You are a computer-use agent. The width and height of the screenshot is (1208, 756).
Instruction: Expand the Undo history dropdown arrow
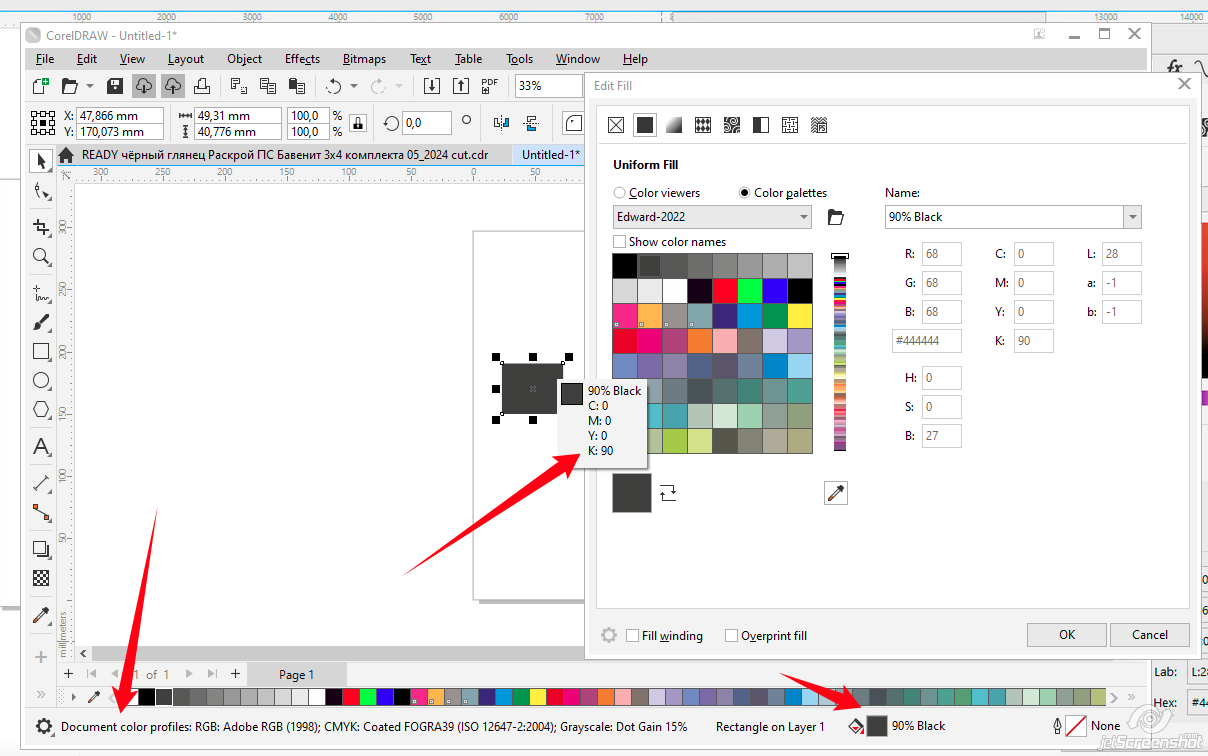point(354,86)
